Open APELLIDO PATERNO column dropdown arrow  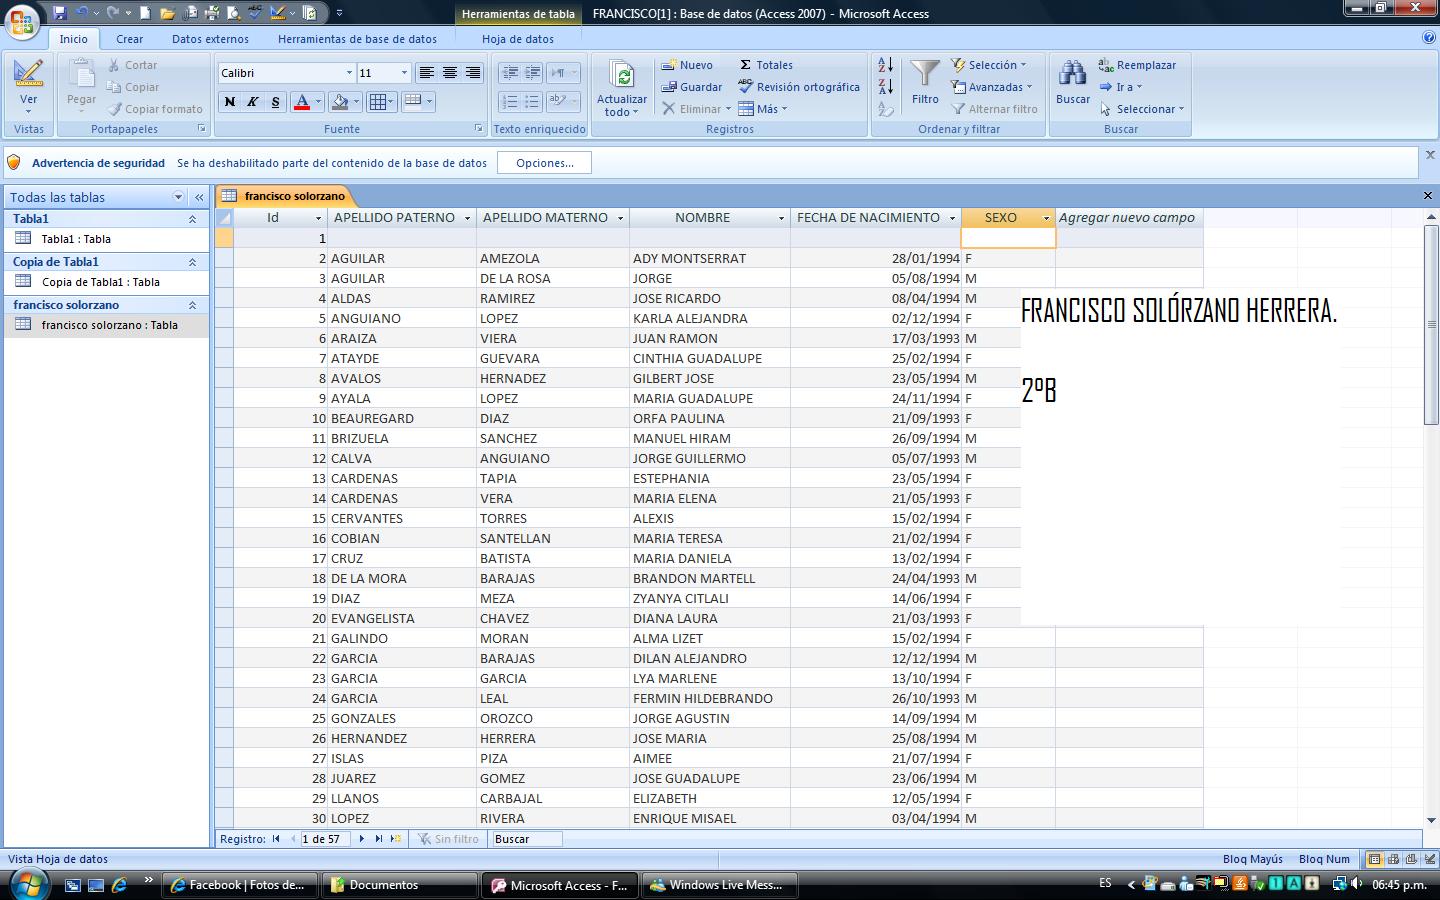coord(467,218)
